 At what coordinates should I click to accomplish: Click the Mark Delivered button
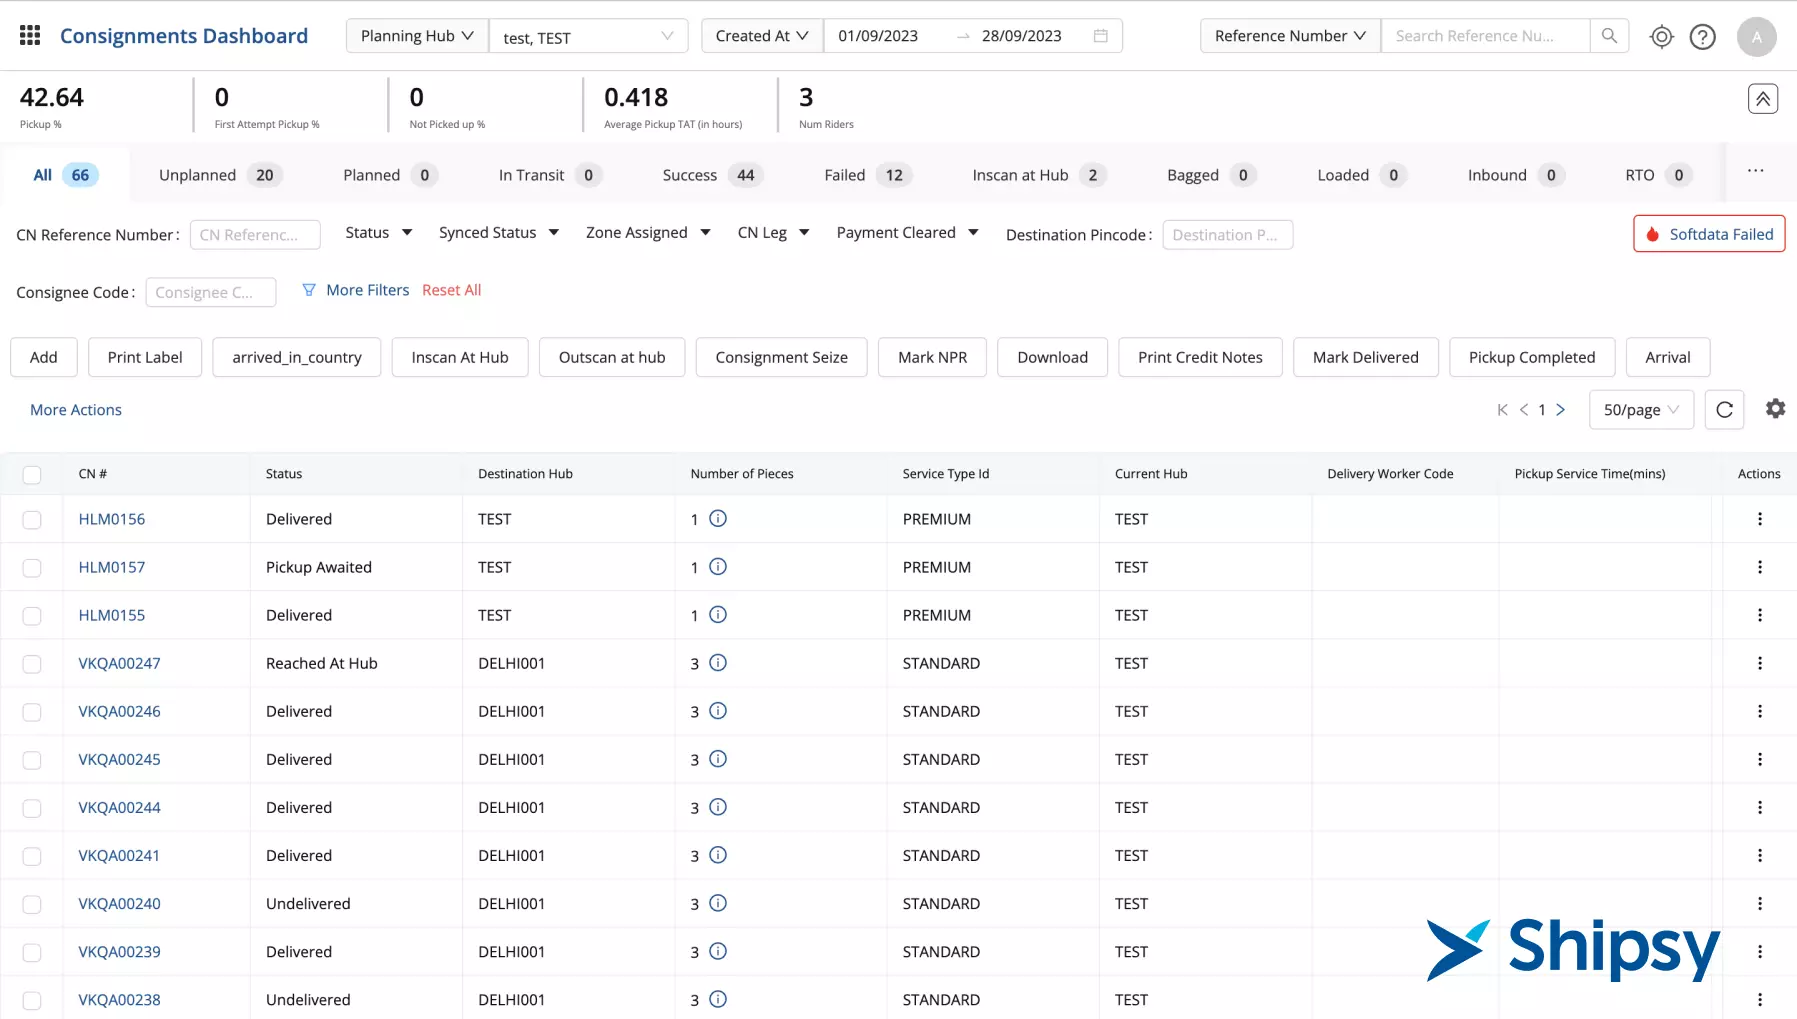[x=1365, y=358]
